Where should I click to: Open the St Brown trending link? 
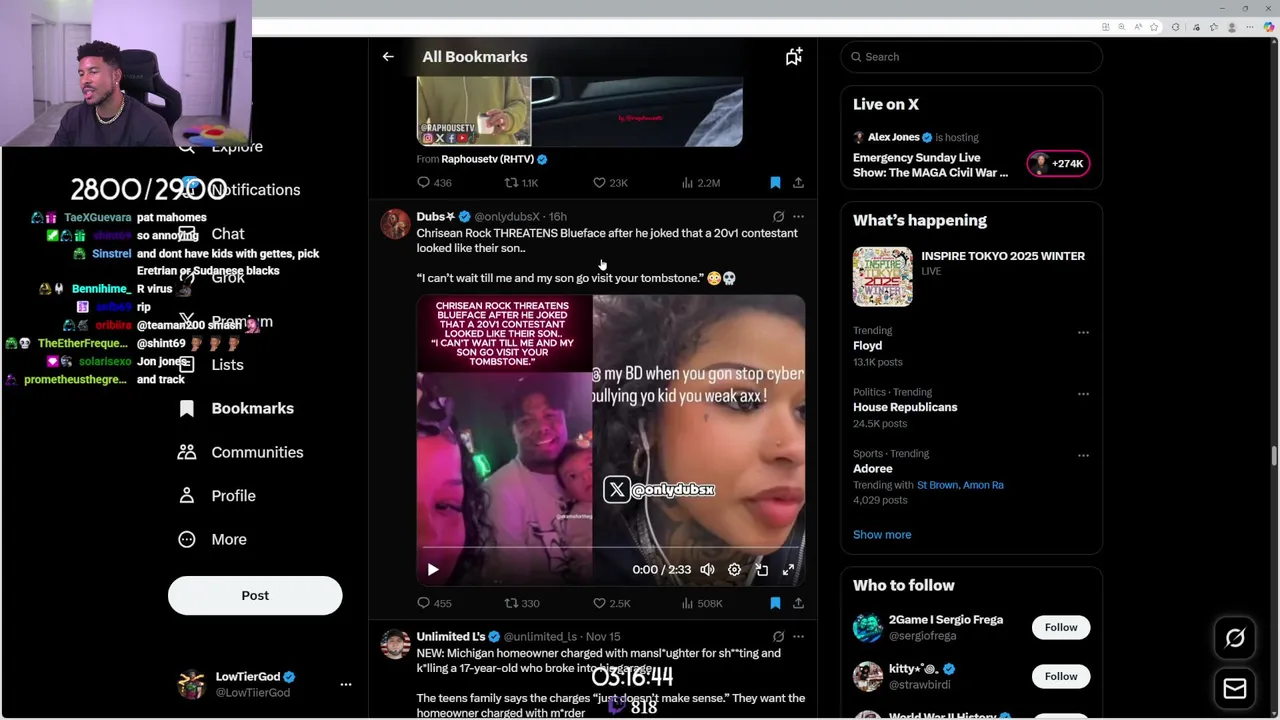[937, 485]
